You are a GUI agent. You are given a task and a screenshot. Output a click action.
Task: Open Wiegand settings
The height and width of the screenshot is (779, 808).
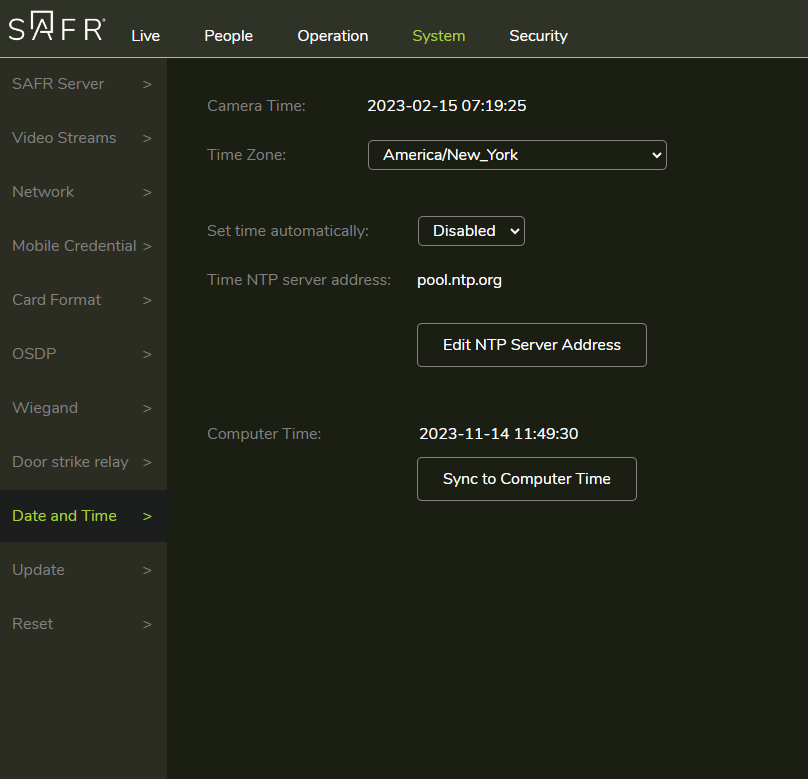point(45,408)
